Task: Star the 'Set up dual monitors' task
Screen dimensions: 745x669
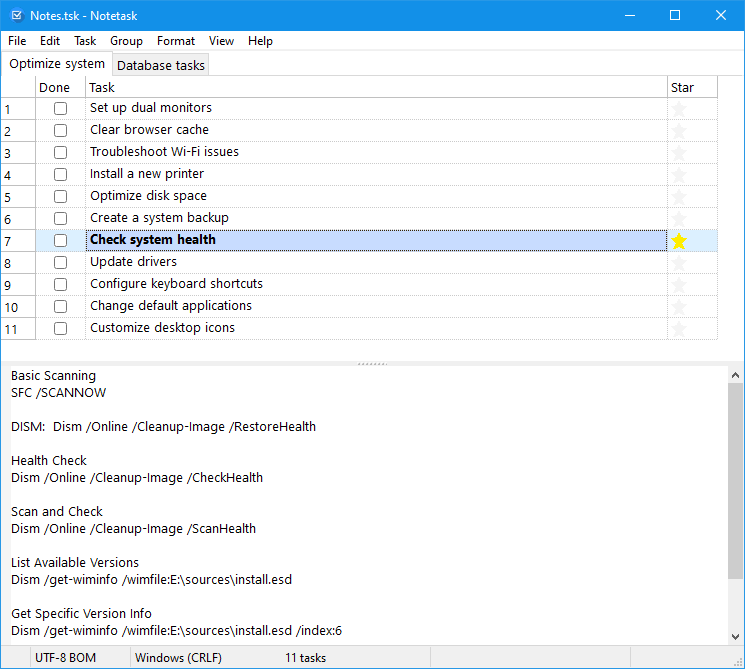Action: pos(679,109)
